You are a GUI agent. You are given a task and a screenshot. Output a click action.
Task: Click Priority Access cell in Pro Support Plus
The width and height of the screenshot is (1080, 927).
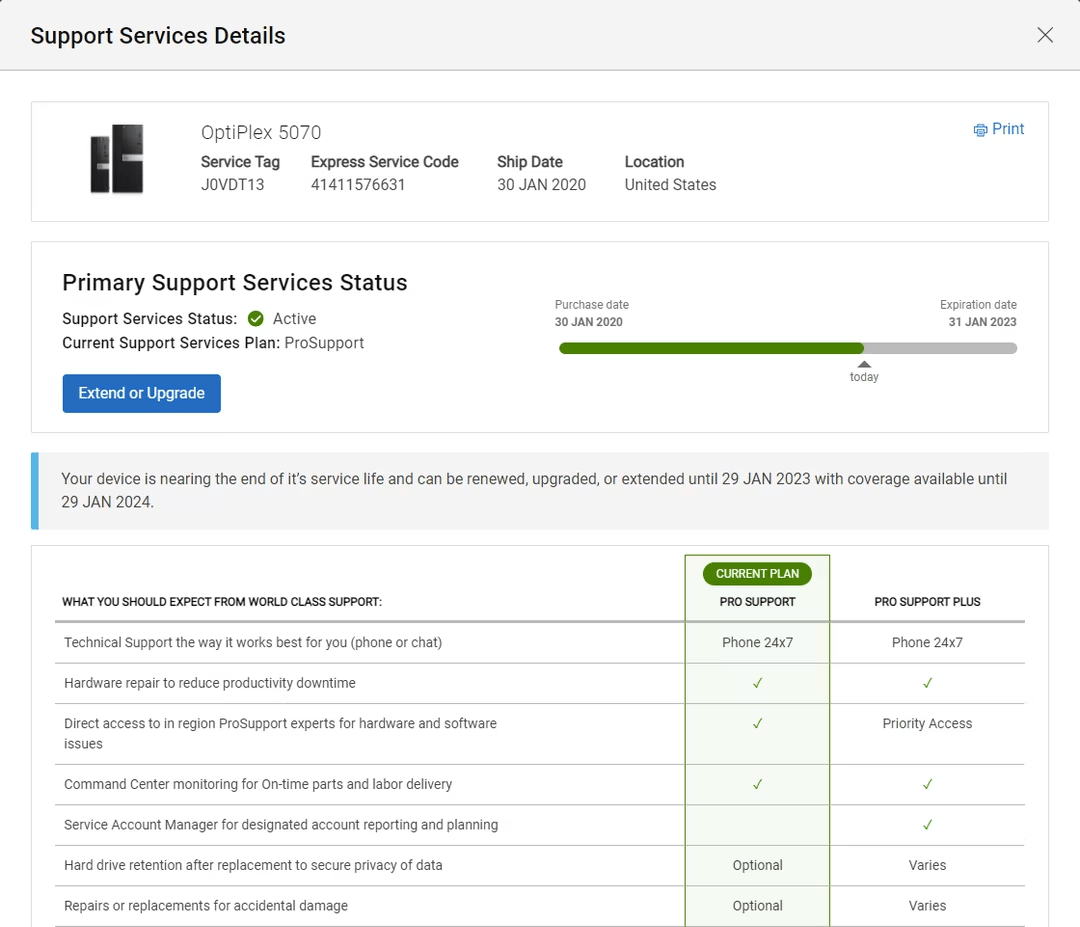point(927,724)
